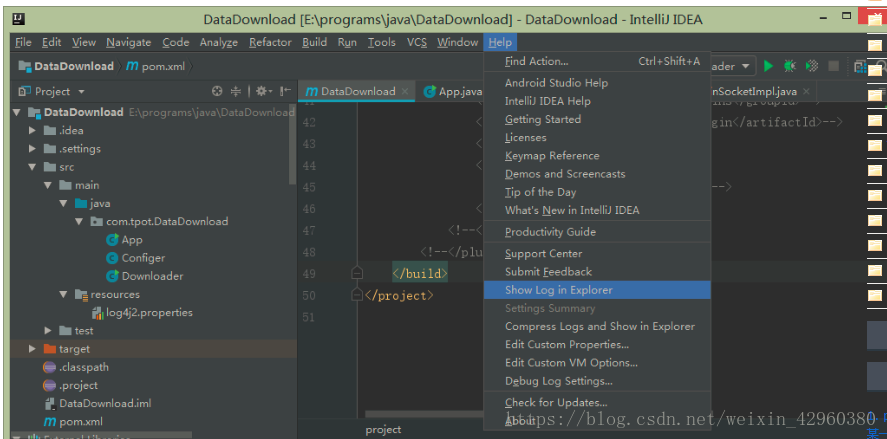The image size is (887, 439).
Task: Open the VCS menu
Action: (x=417, y=42)
